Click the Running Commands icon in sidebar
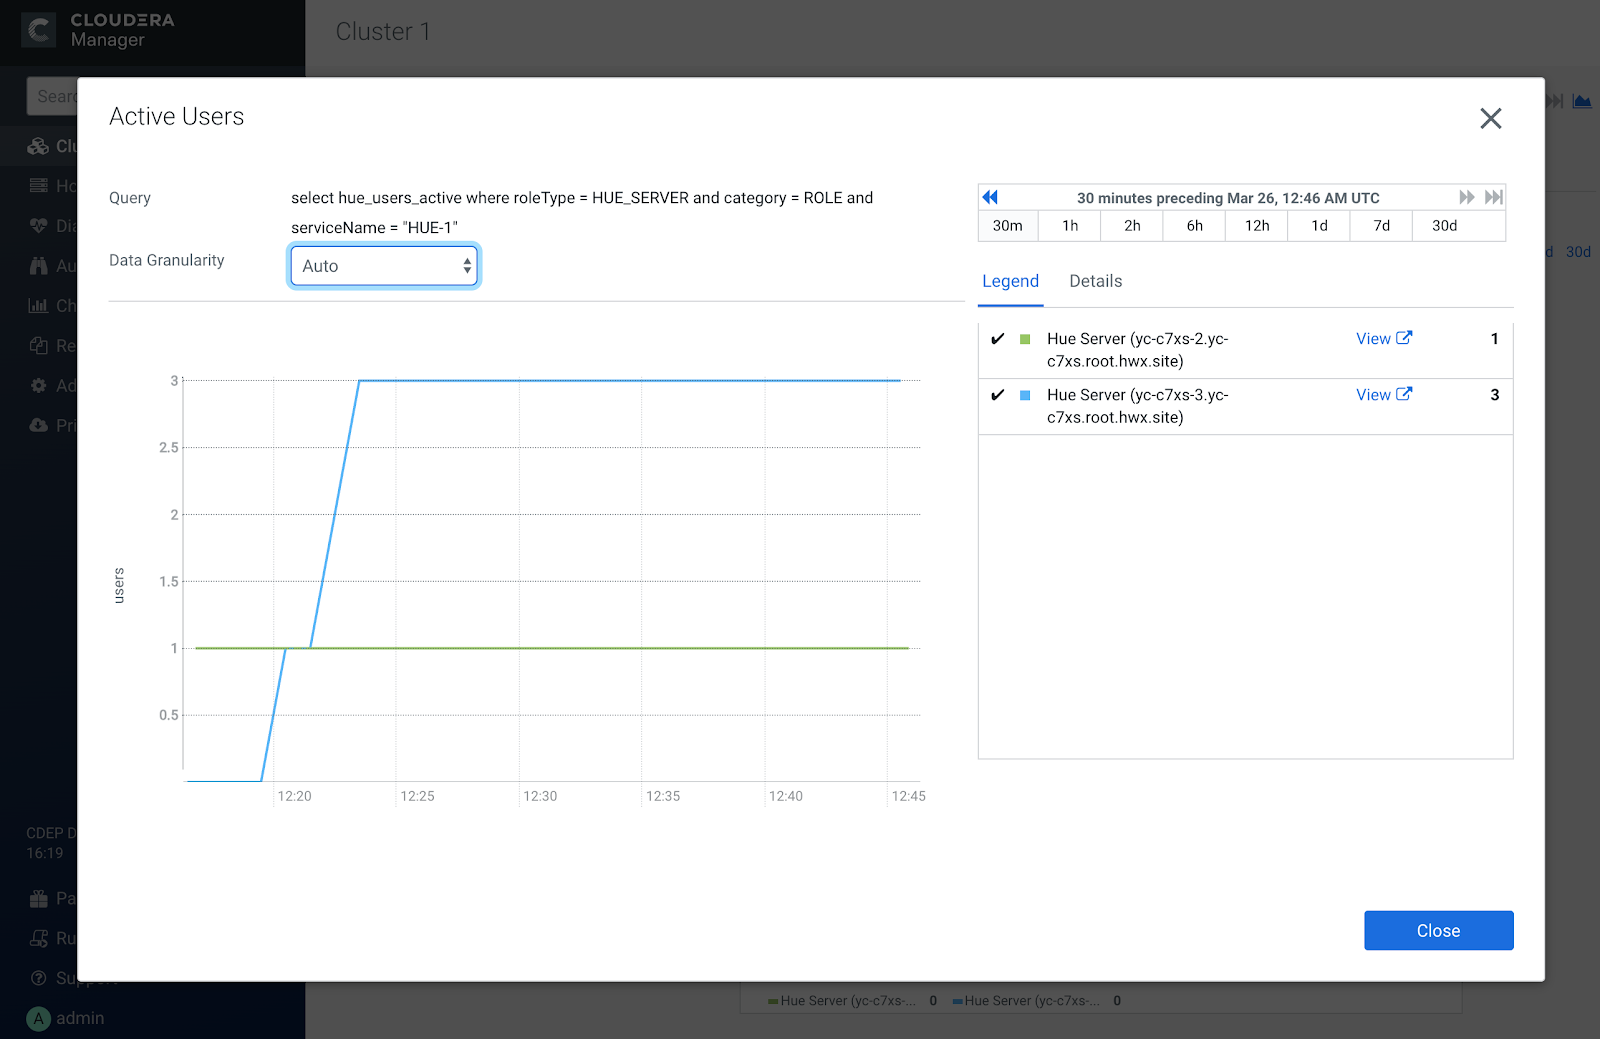The image size is (1600, 1039). click(38, 938)
